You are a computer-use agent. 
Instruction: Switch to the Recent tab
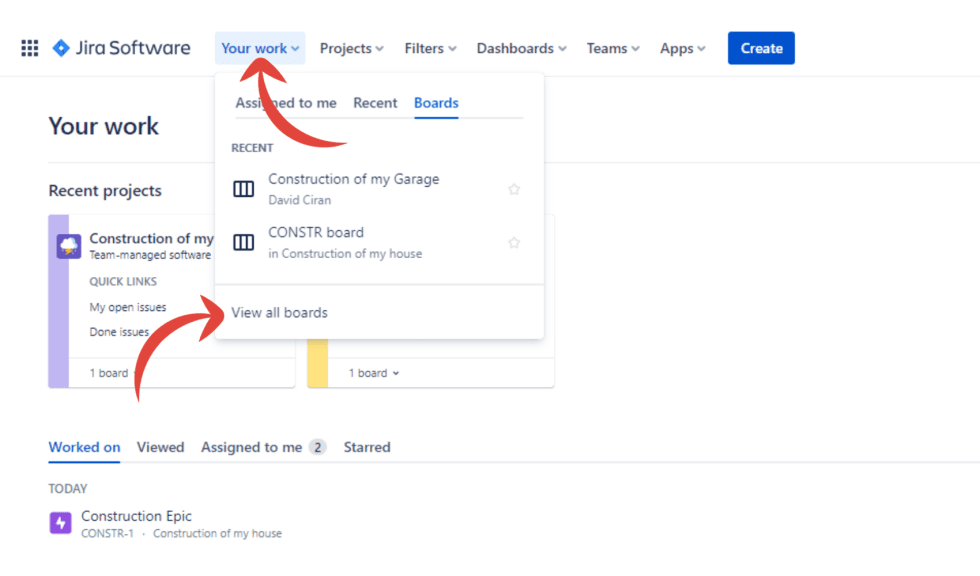coord(375,103)
